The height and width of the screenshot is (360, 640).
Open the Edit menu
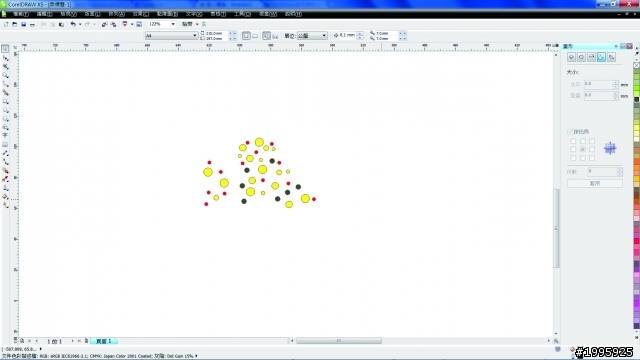44,14
